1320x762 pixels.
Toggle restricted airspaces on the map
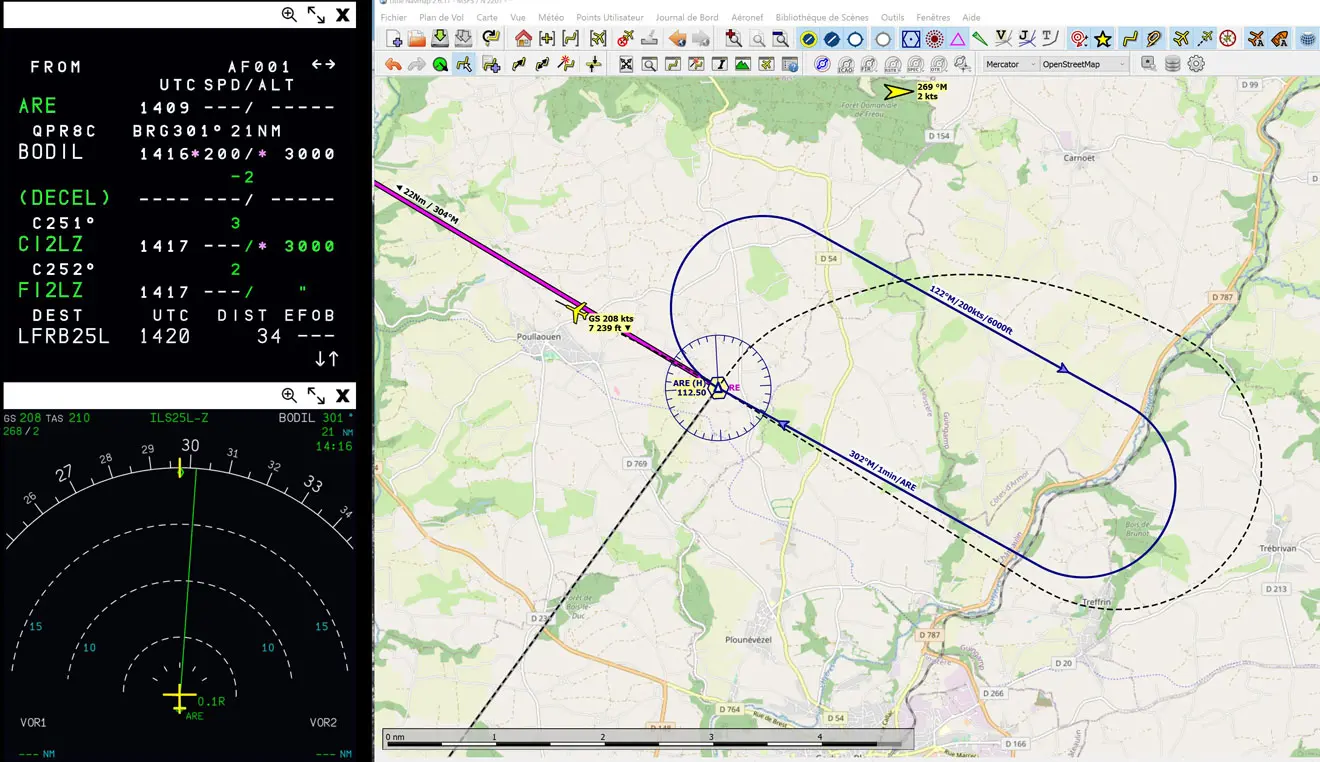click(x=891, y=63)
